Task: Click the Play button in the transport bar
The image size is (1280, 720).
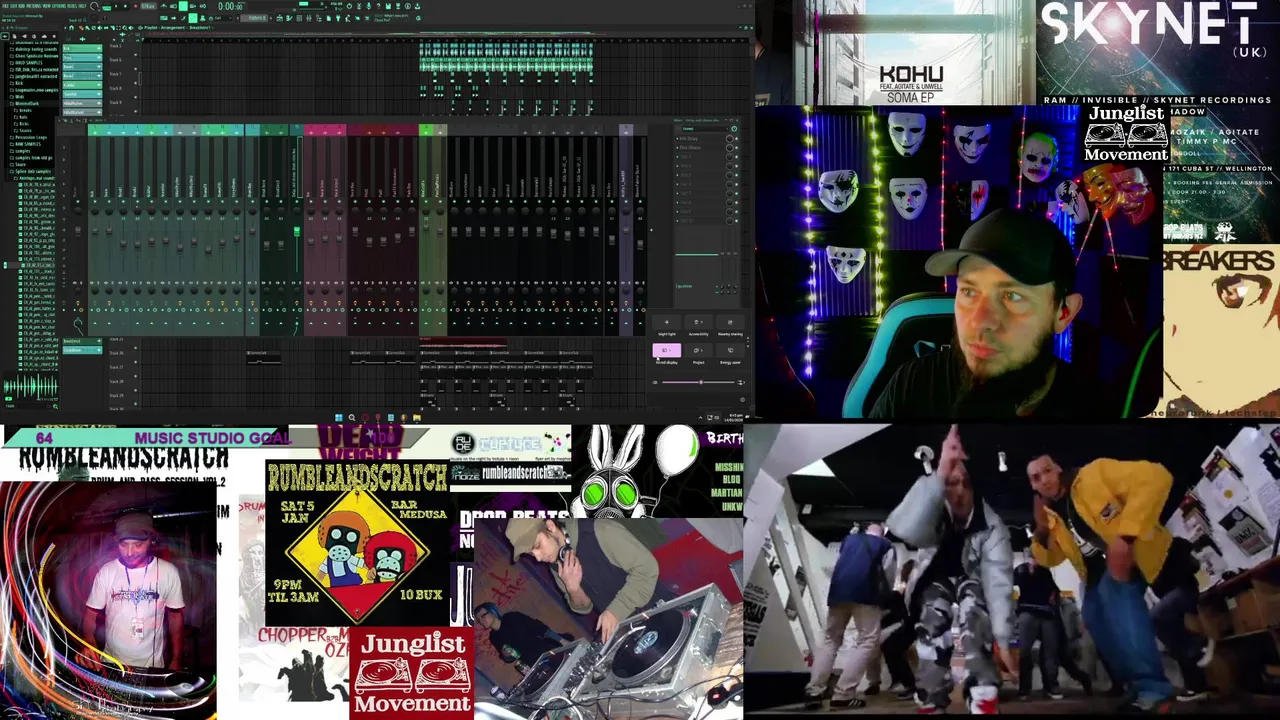Action: [x=116, y=6]
